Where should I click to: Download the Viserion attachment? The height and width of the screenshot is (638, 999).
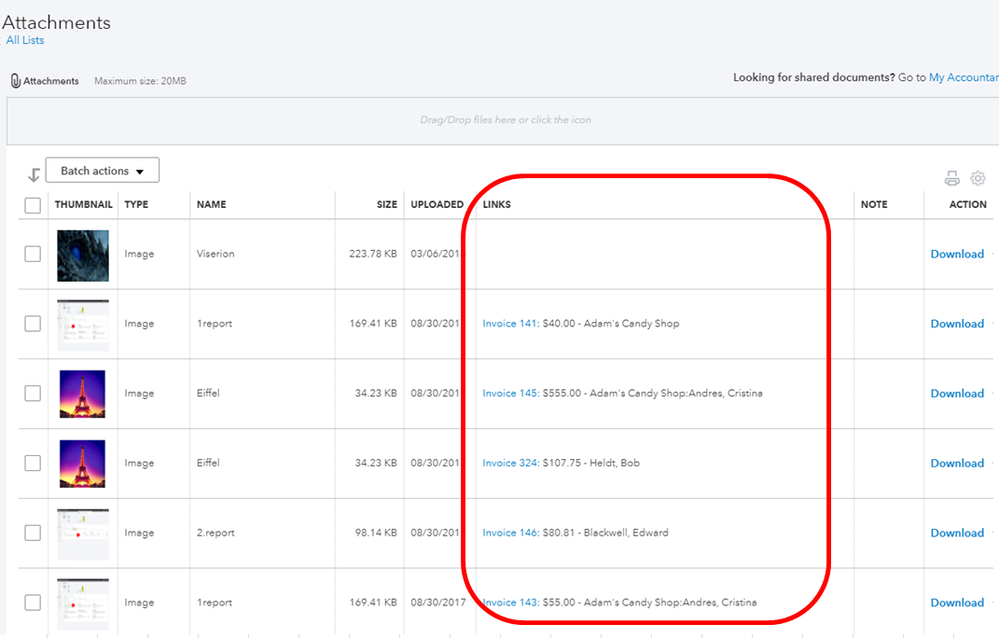957,254
